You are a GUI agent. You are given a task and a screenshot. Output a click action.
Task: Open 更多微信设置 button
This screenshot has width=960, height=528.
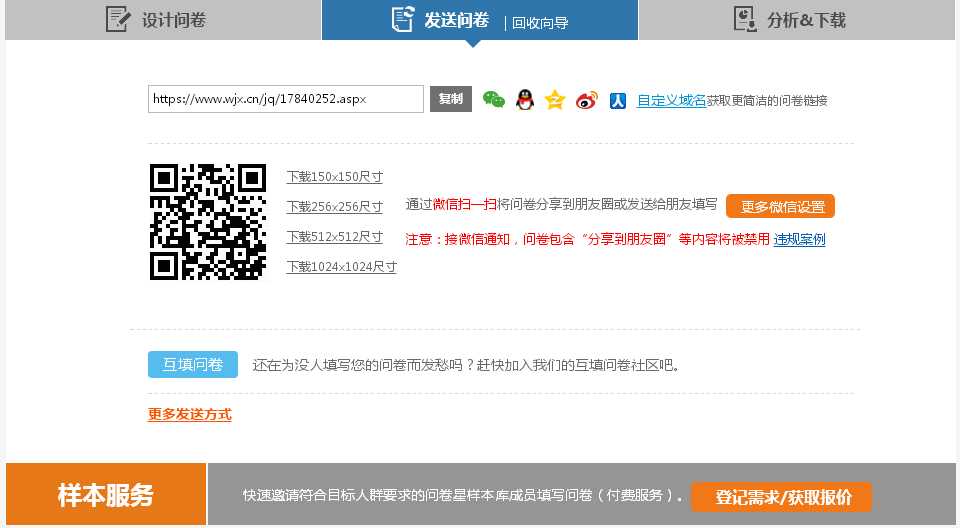pyautogui.click(x=780, y=206)
